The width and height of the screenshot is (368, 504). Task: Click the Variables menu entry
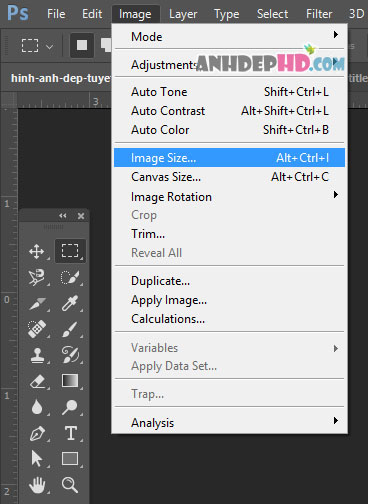(229, 348)
